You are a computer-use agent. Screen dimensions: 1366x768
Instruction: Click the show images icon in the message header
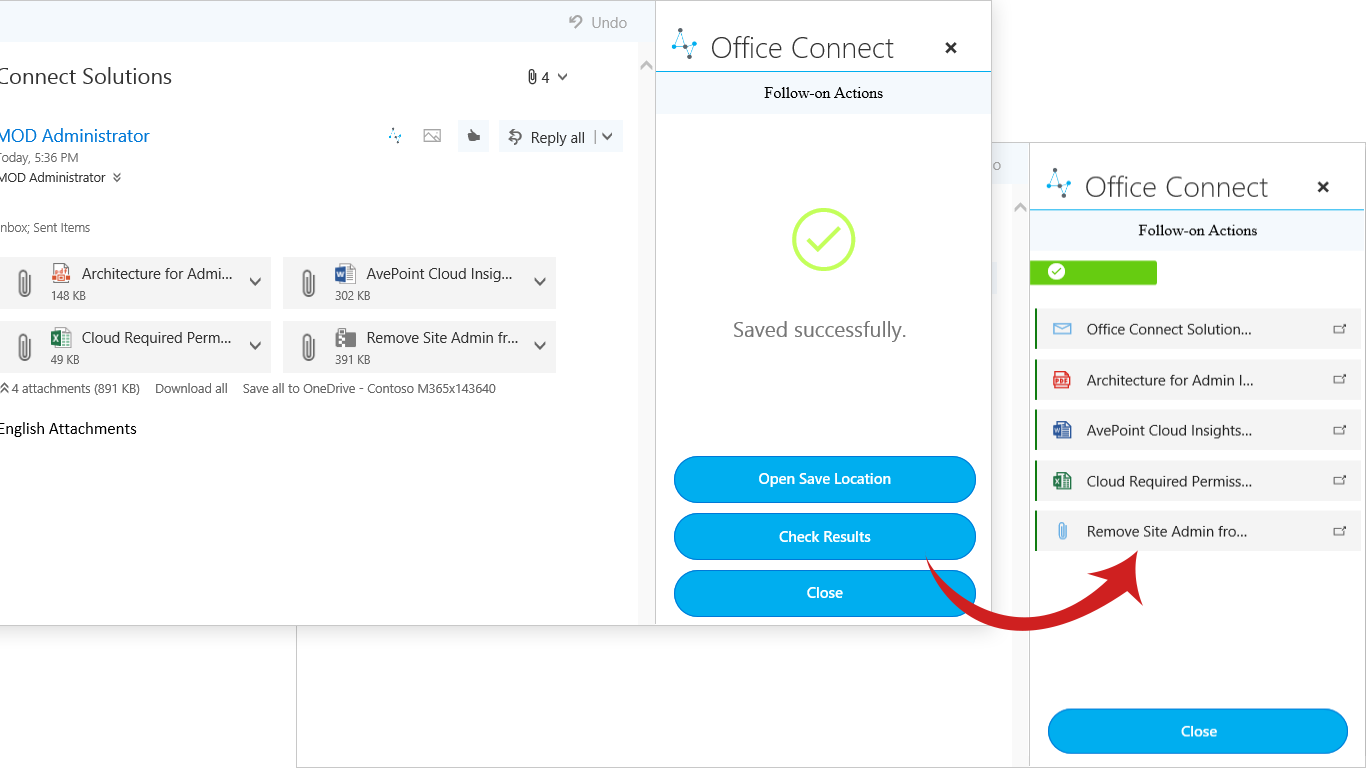(432, 136)
